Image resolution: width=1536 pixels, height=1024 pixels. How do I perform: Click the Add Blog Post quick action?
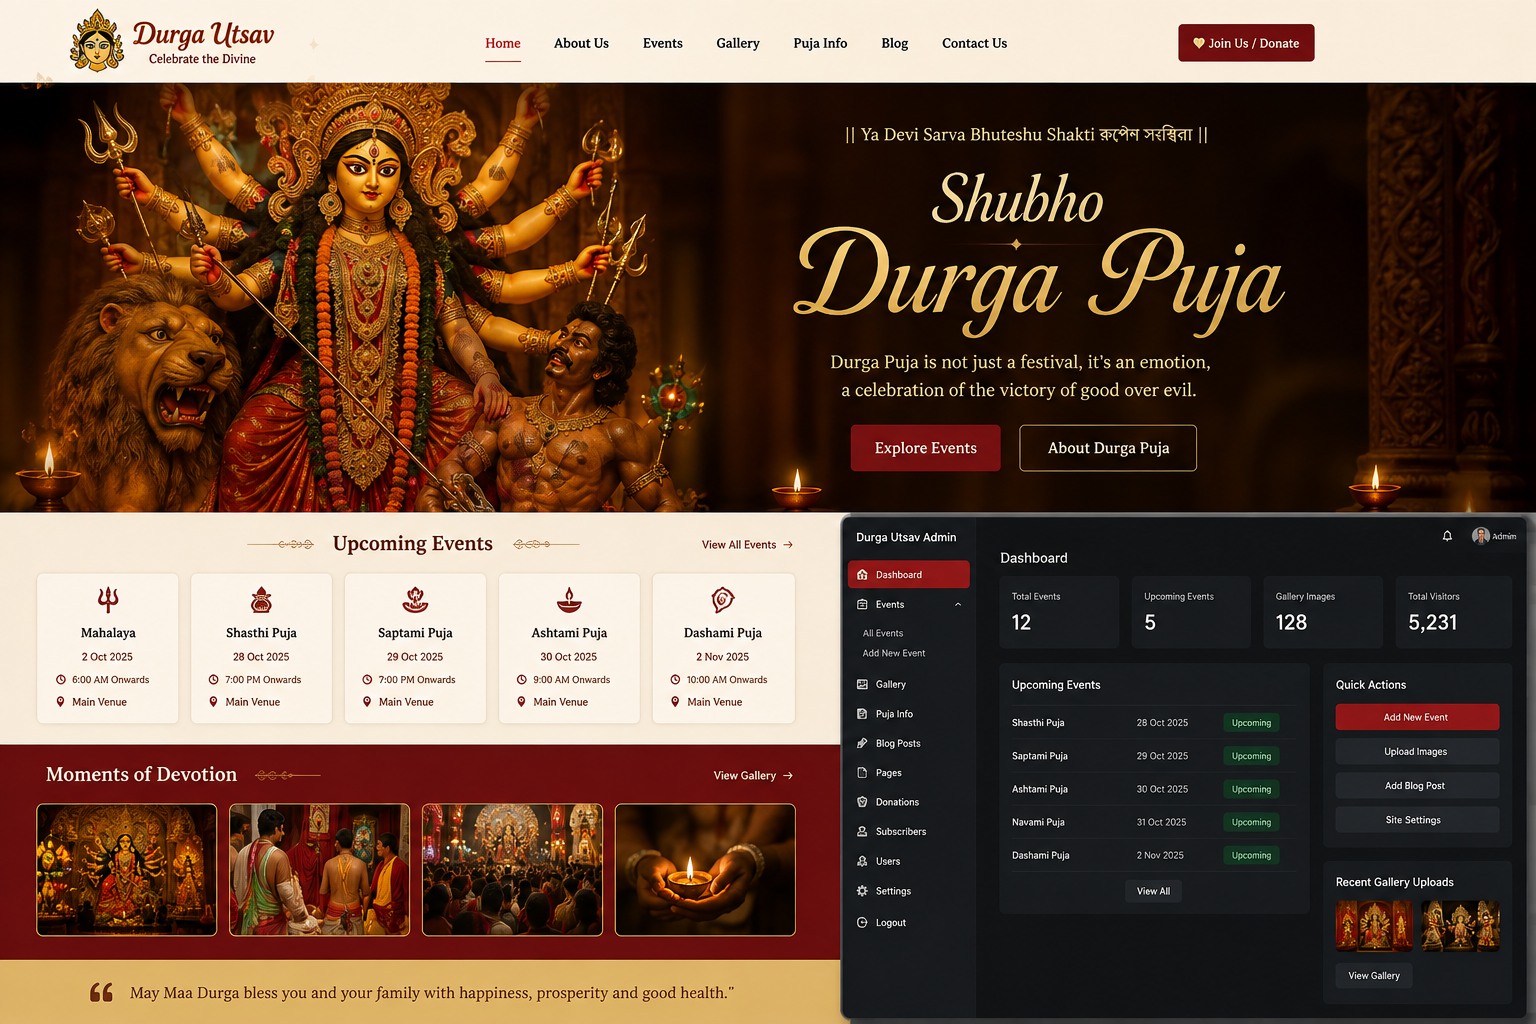point(1417,786)
